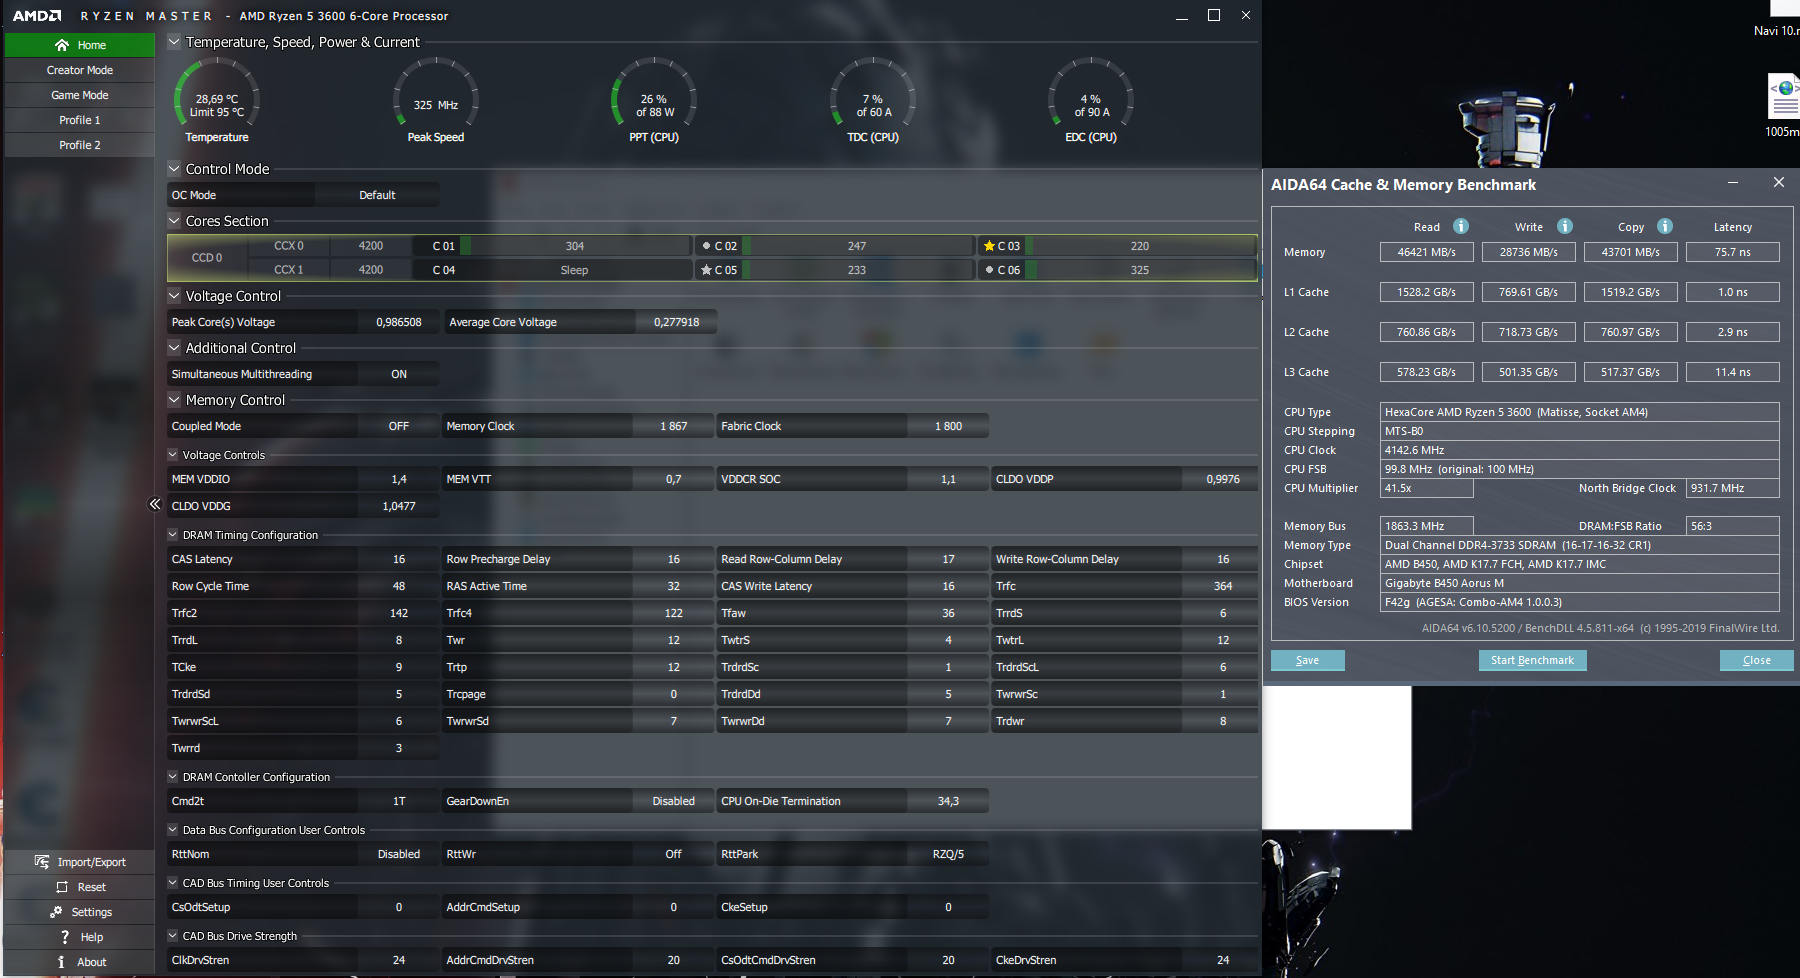Collapse Data Bus Configuration User Controls
The image size is (1800, 978).
coord(172,830)
